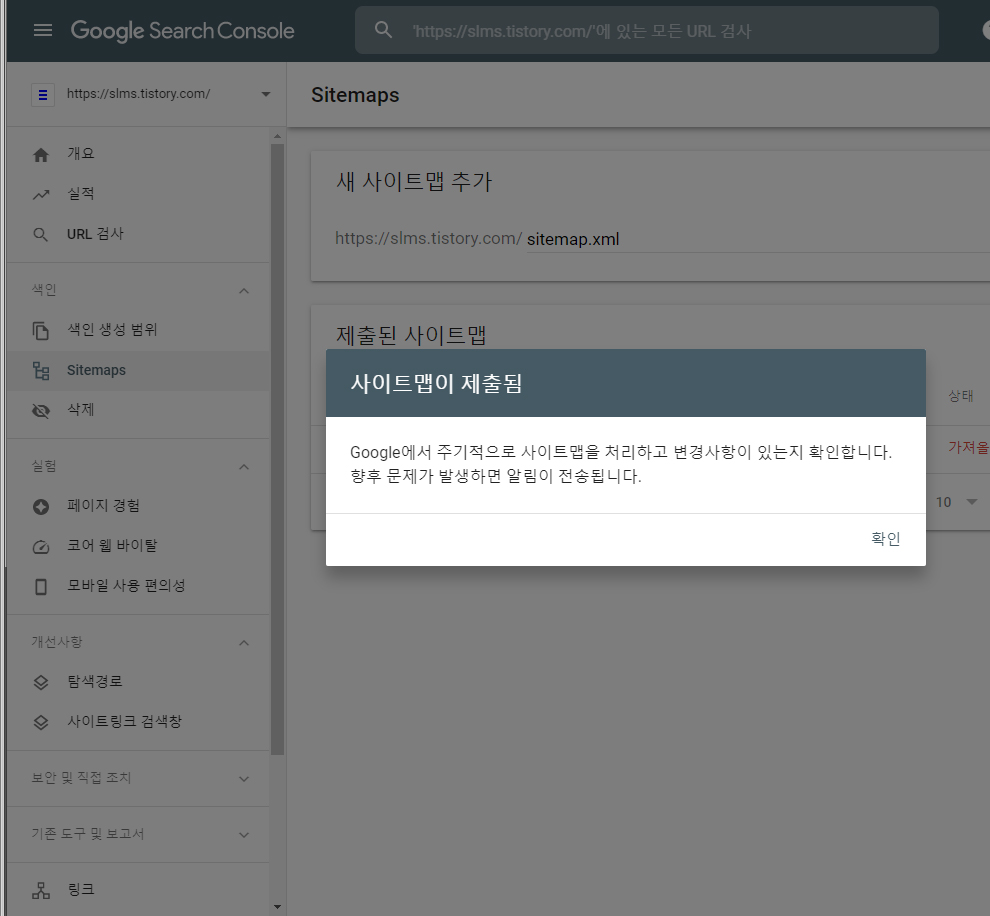Click the property icon next to slms.tistory.com
The image size is (990, 916).
pos(43,95)
